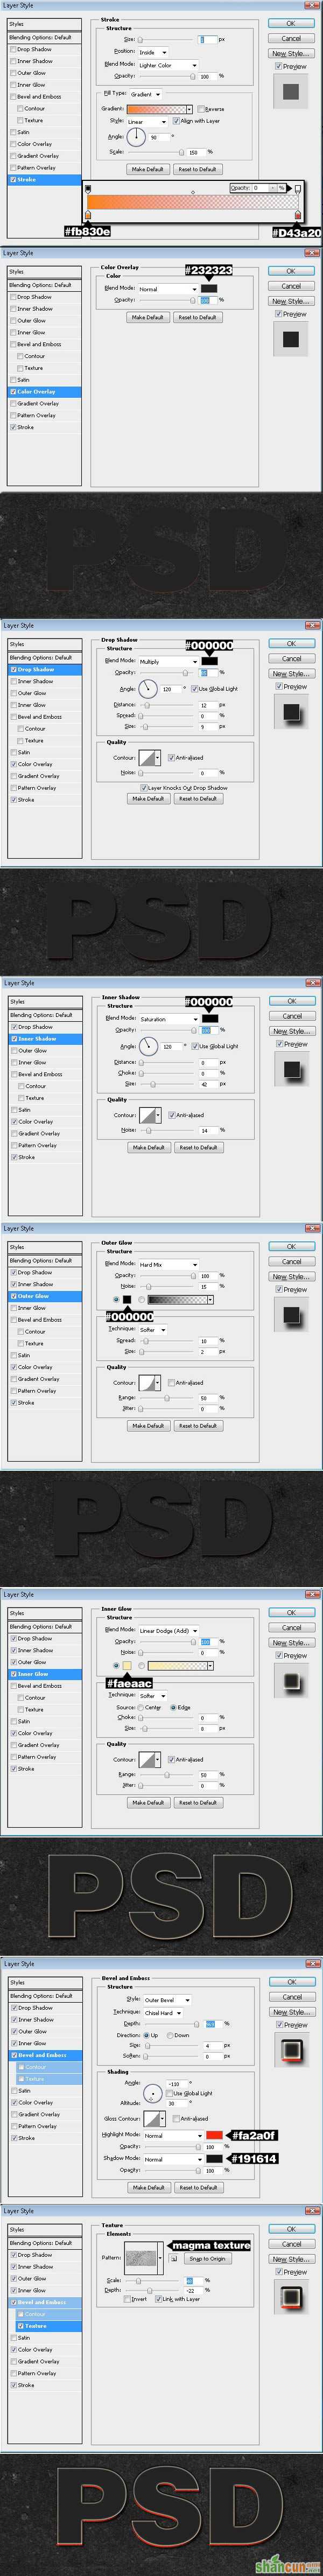Open Technique dropdown showing Chisel Hard

click(164, 2012)
